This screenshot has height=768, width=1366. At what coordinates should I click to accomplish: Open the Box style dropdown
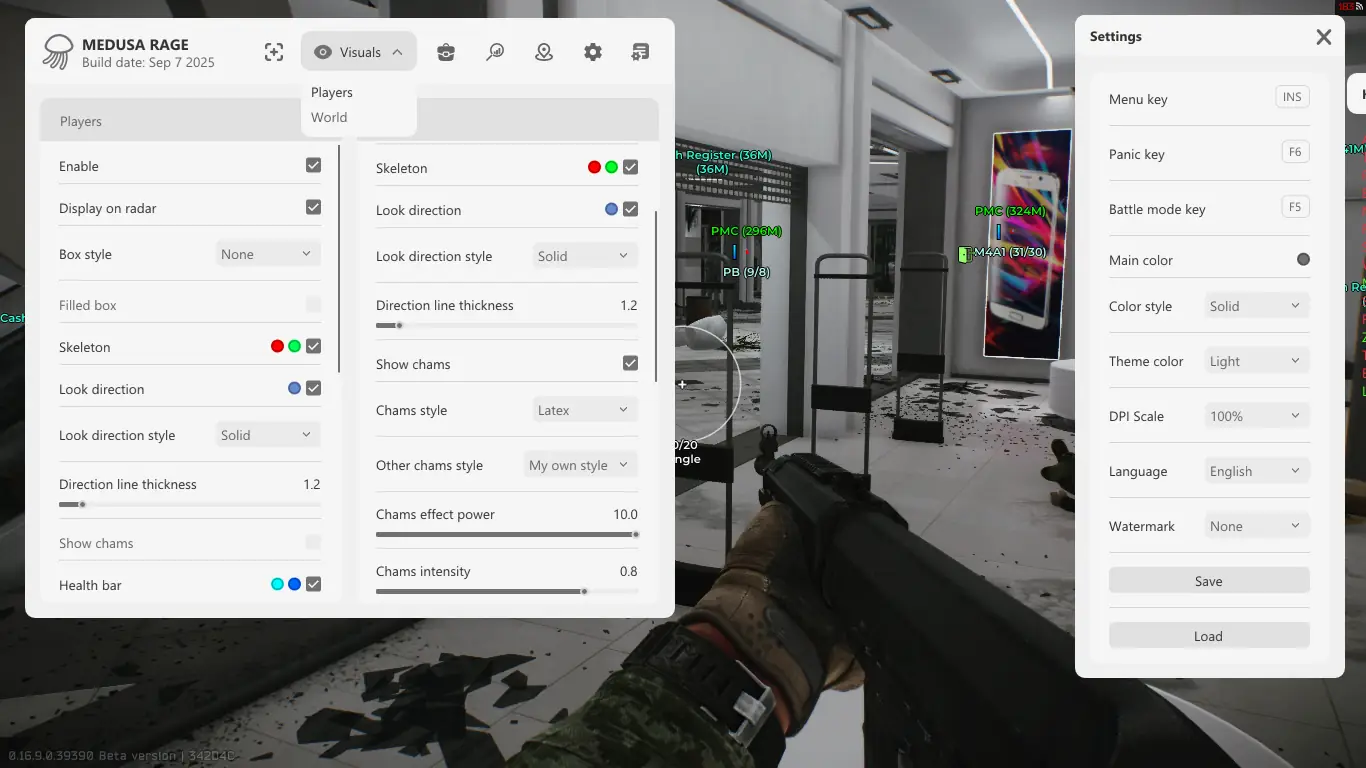[268, 254]
